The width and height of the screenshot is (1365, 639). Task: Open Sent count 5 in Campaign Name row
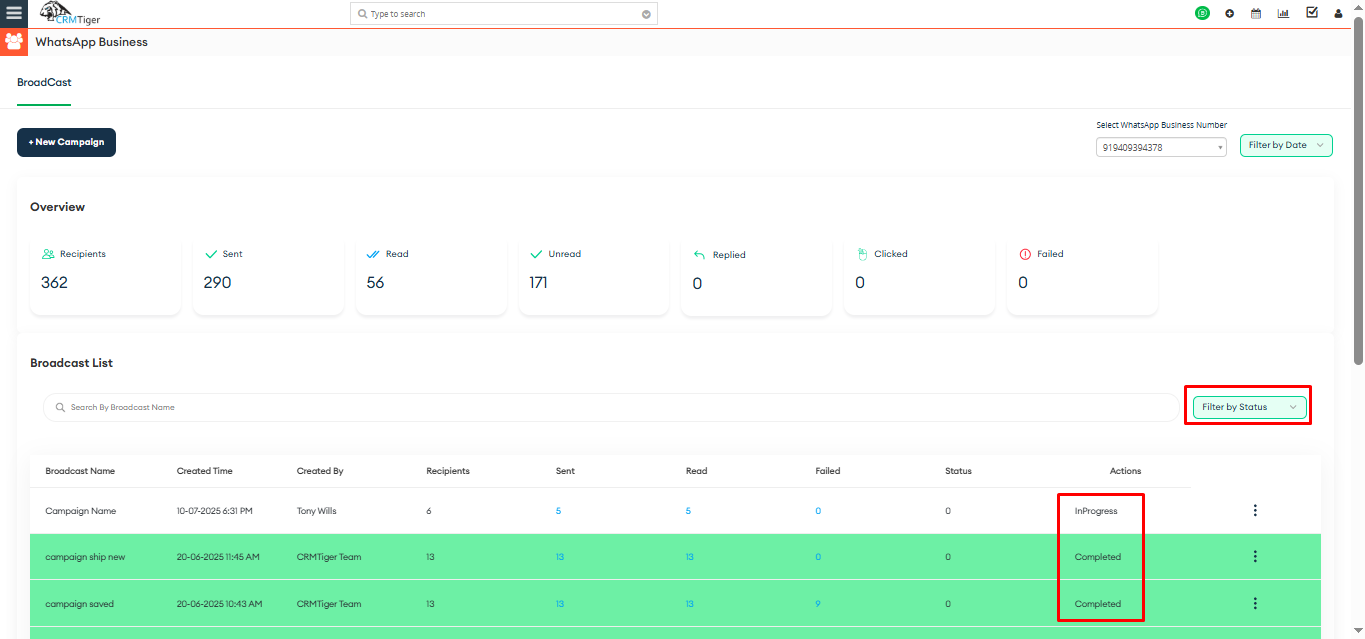558,511
